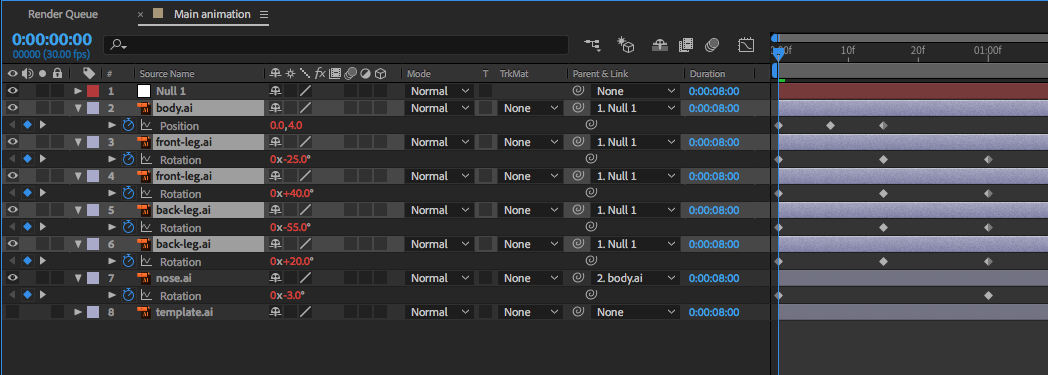Hide the nose.ai layer using eye icon
The height and width of the screenshot is (375, 1048).
[12, 278]
